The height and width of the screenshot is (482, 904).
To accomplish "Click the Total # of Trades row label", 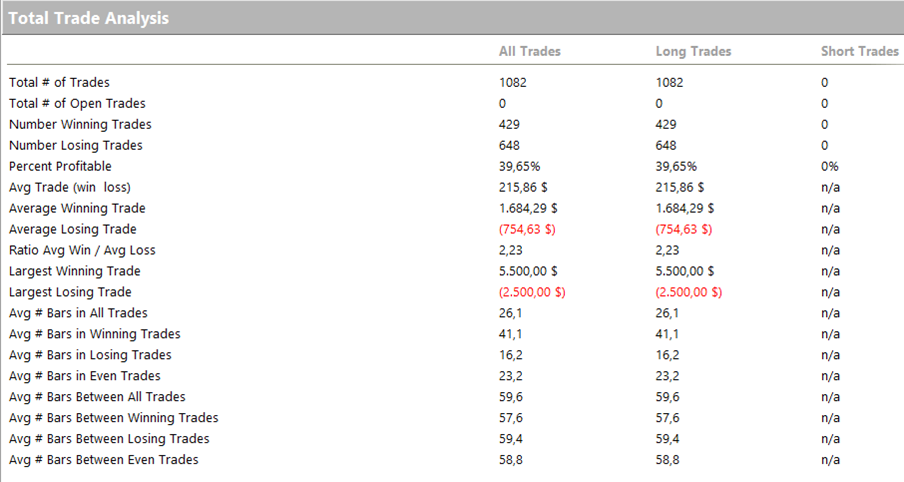I will pyautogui.click(x=59, y=83).
